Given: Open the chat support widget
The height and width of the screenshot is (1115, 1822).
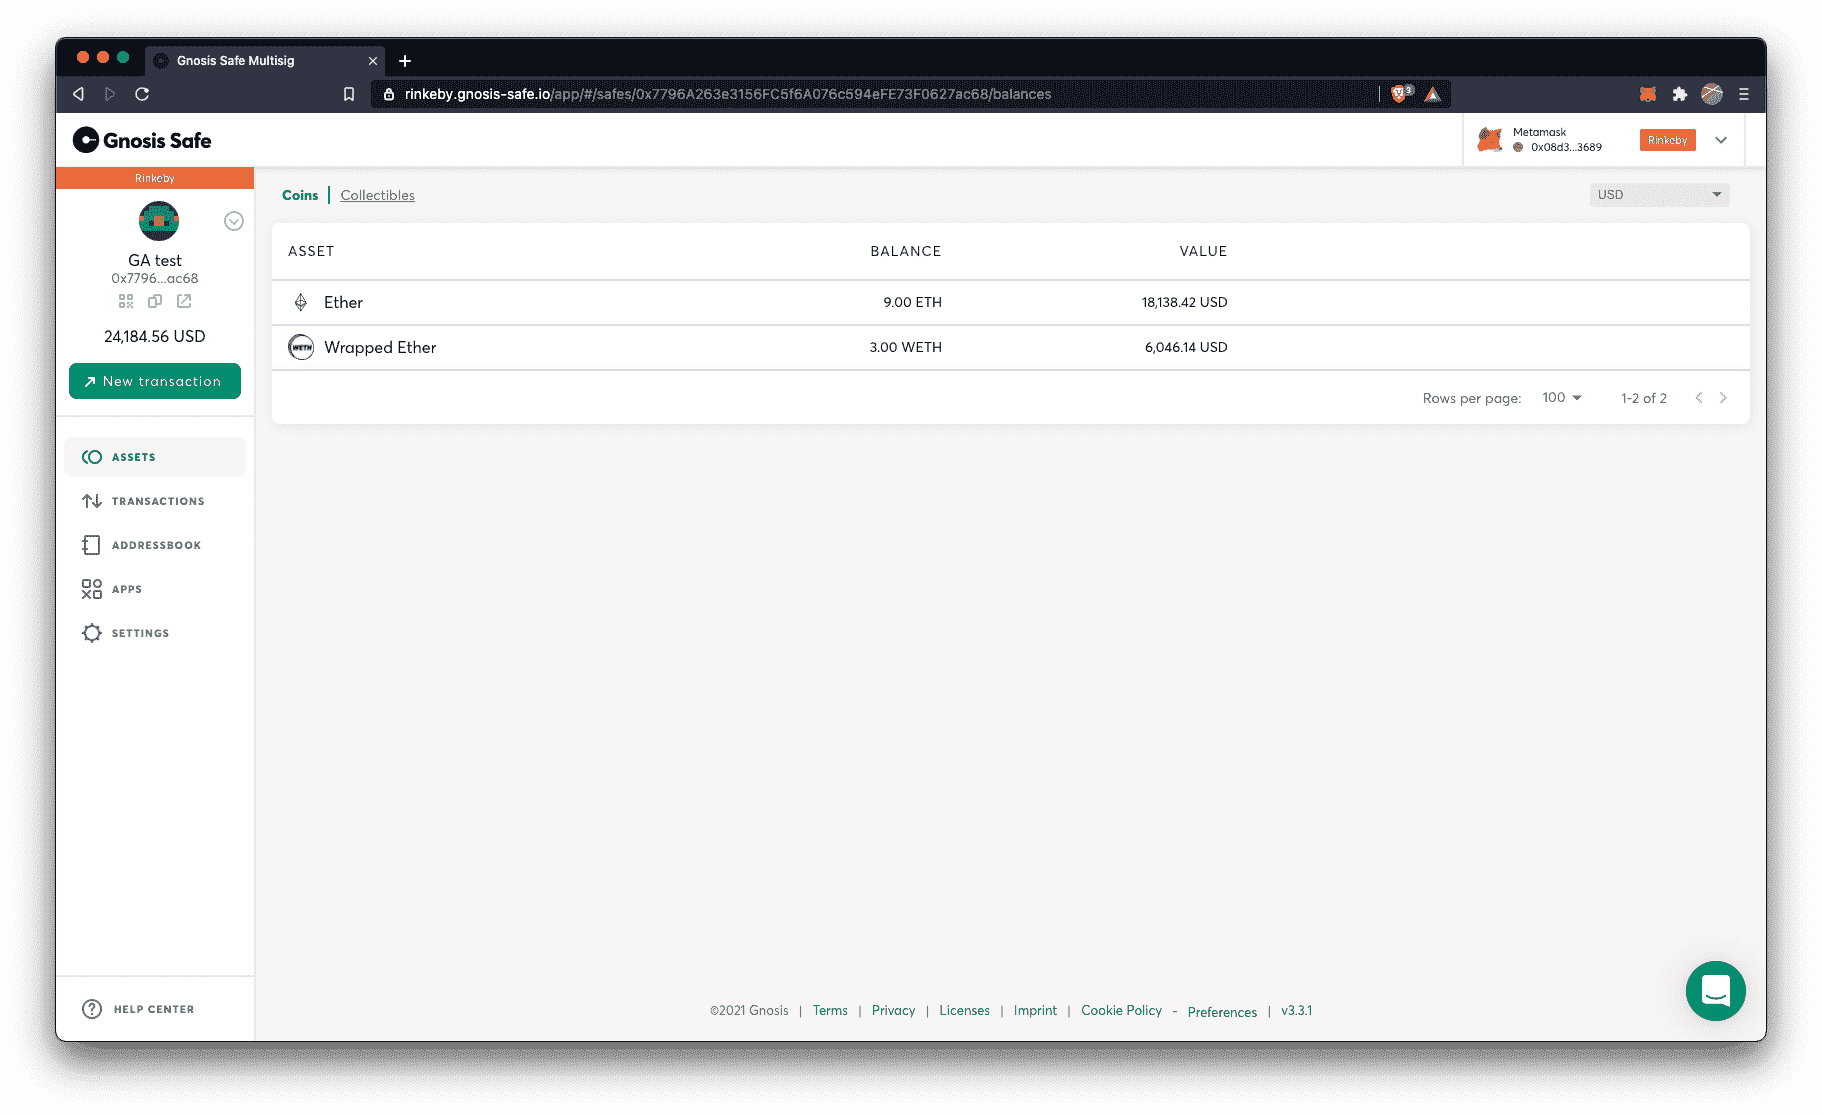Looking at the screenshot, I should pyautogui.click(x=1716, y=991).
